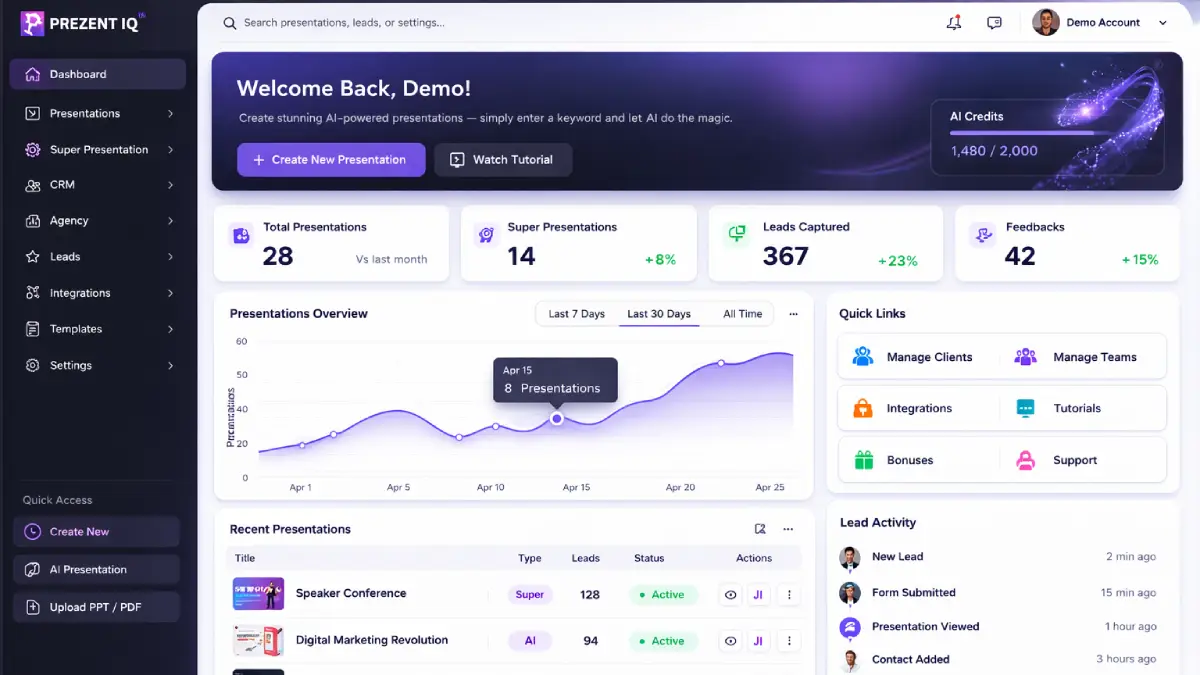Click Form Submitted activity entry
Viewport: 1200px width, 675px height.
coord(998,593)
